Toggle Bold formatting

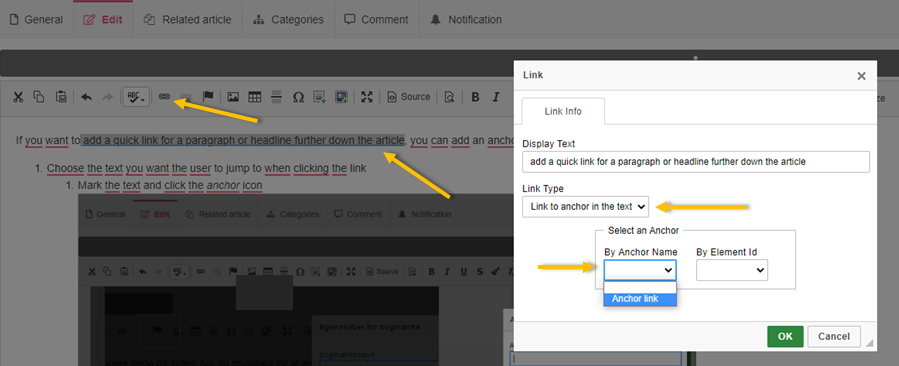tap(475, 97)
